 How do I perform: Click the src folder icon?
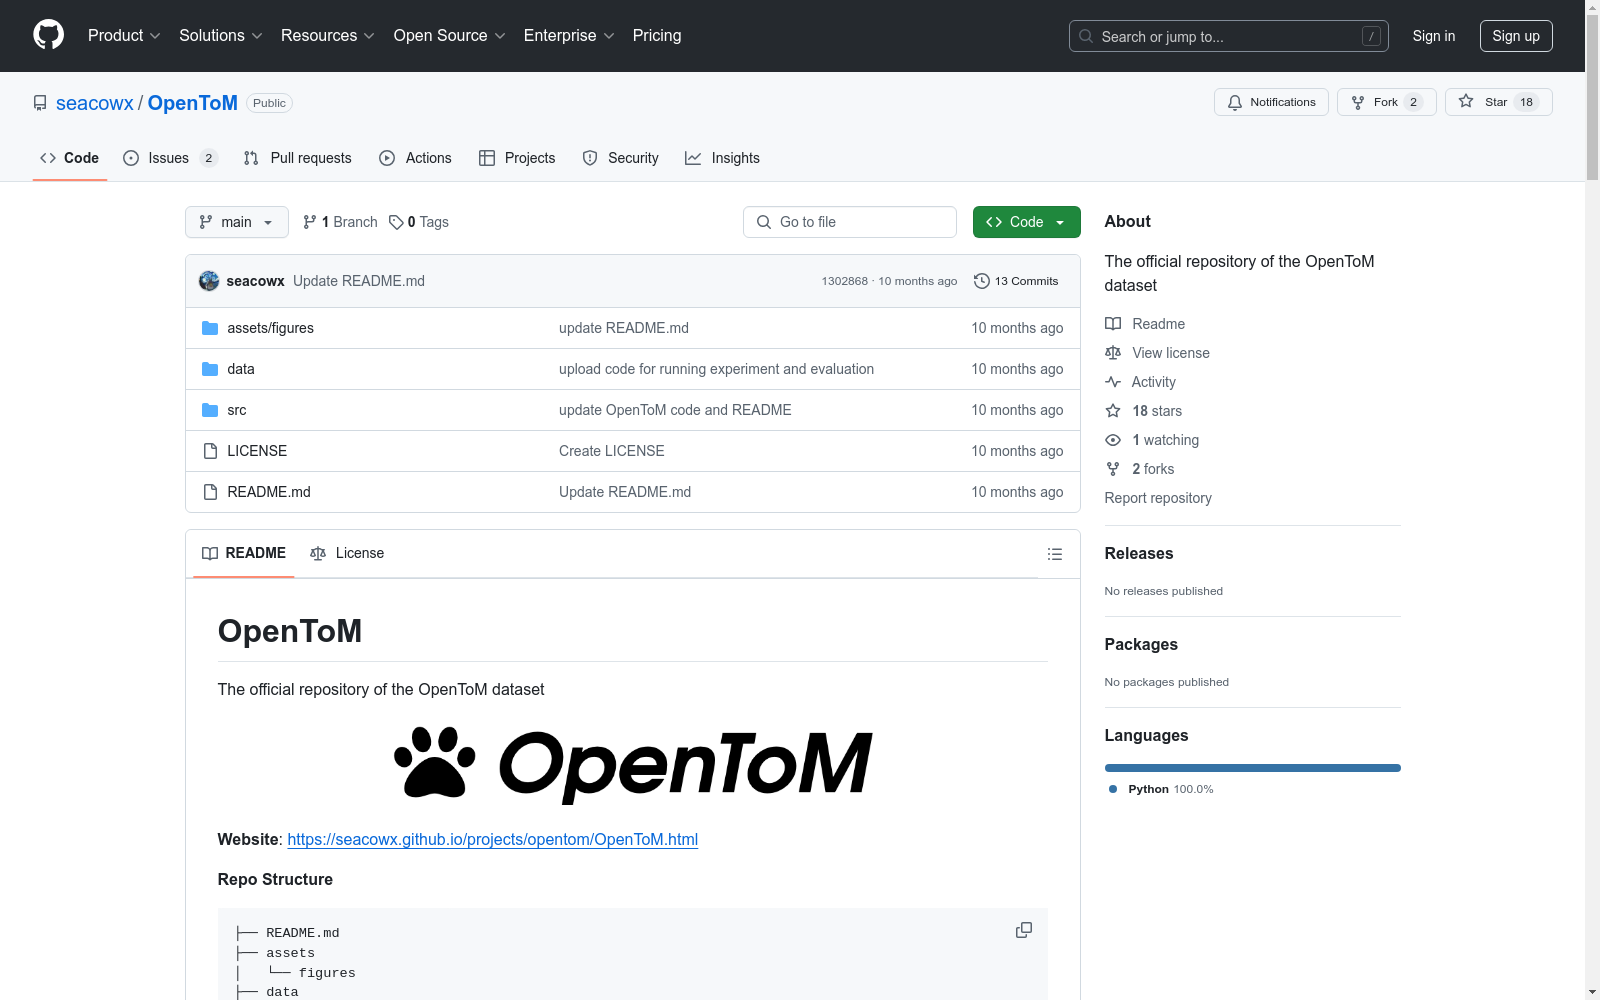tap(210, 410)
